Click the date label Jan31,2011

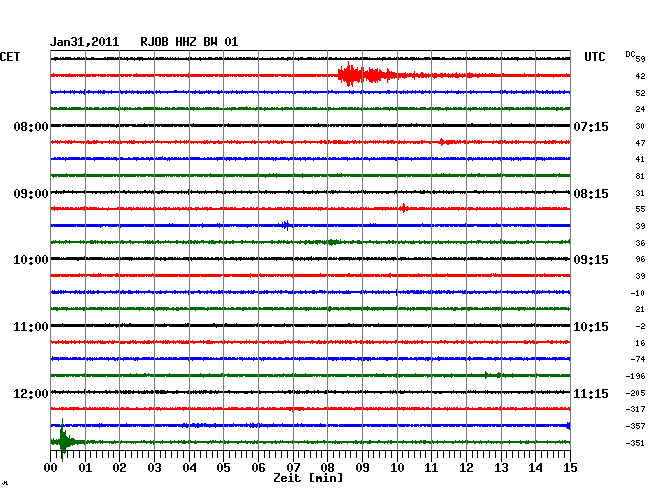(85, 42)
